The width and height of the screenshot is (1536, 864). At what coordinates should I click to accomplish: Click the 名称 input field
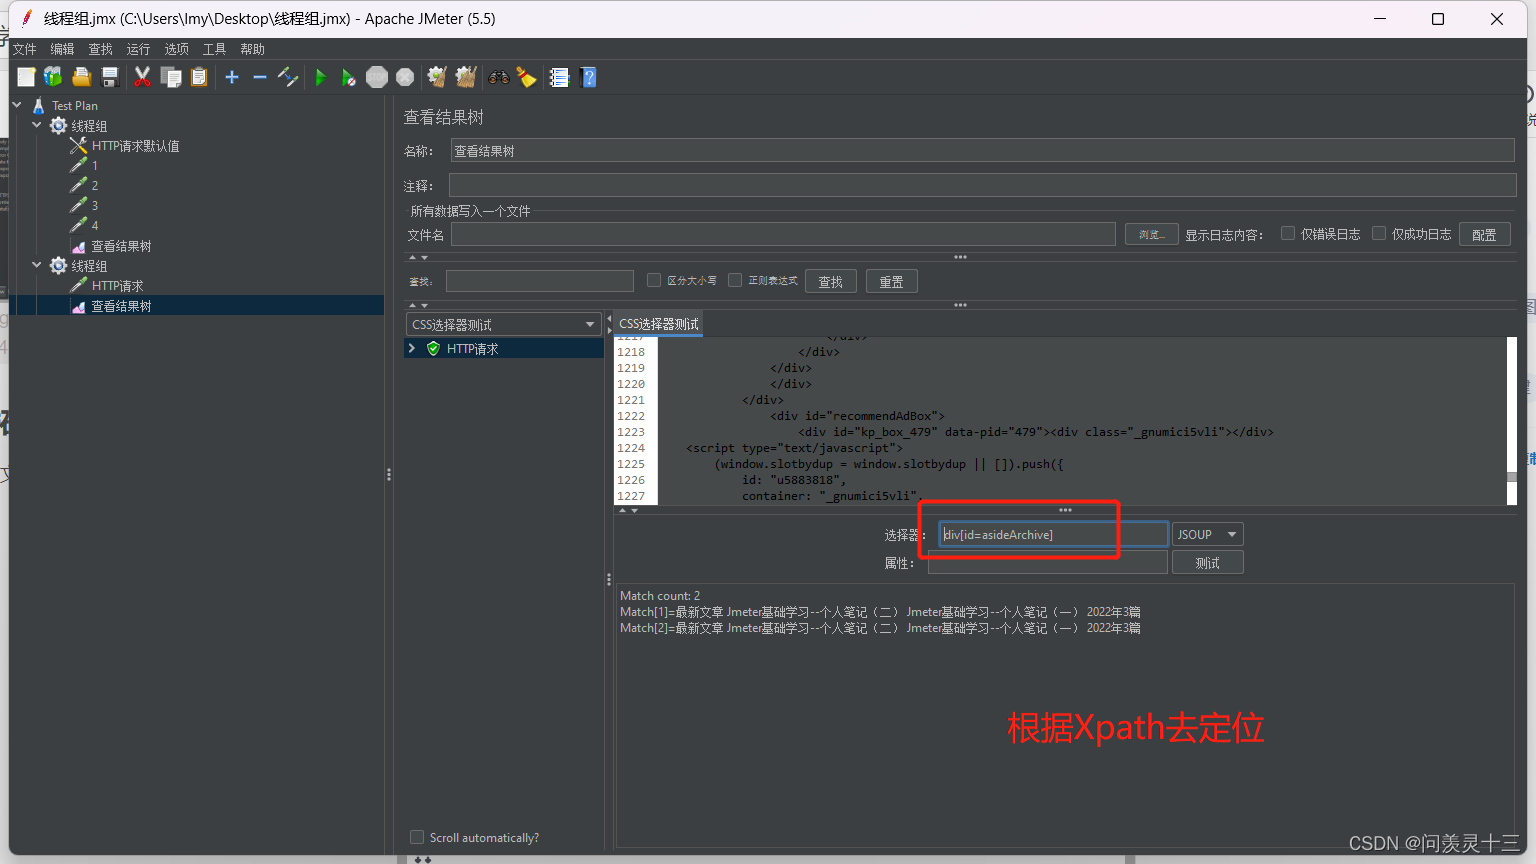(982, 151)
